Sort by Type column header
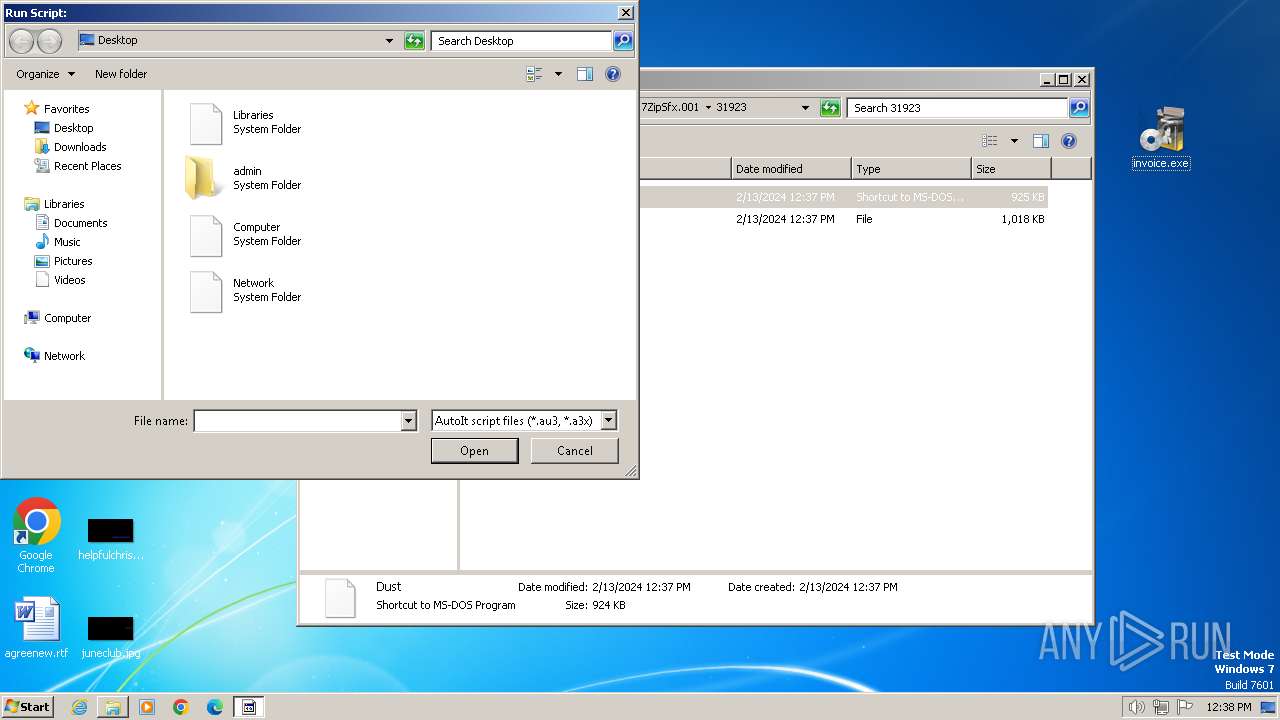Viewport: 1280px width, 720px height. 911,169
